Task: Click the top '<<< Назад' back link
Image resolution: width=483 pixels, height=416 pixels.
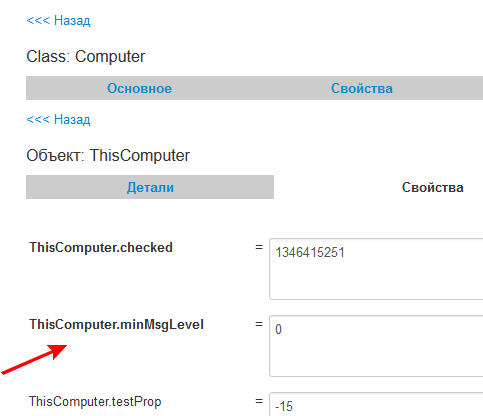Action: tap(58, 20)
